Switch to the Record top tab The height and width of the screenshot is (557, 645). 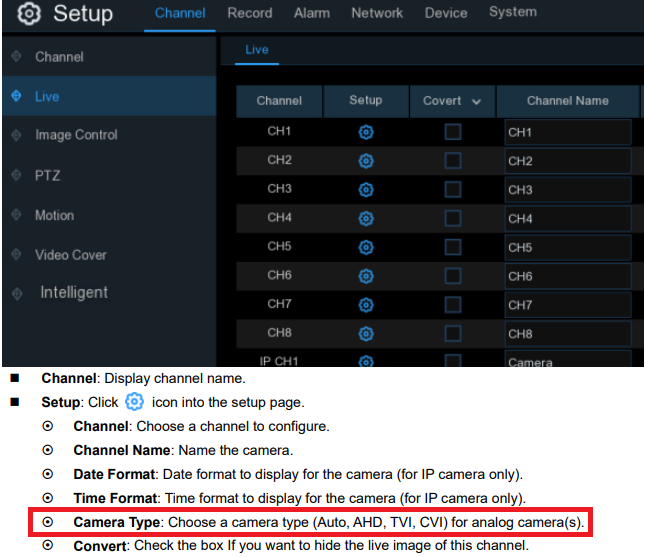pyautogui.click(x=250, y=13)
